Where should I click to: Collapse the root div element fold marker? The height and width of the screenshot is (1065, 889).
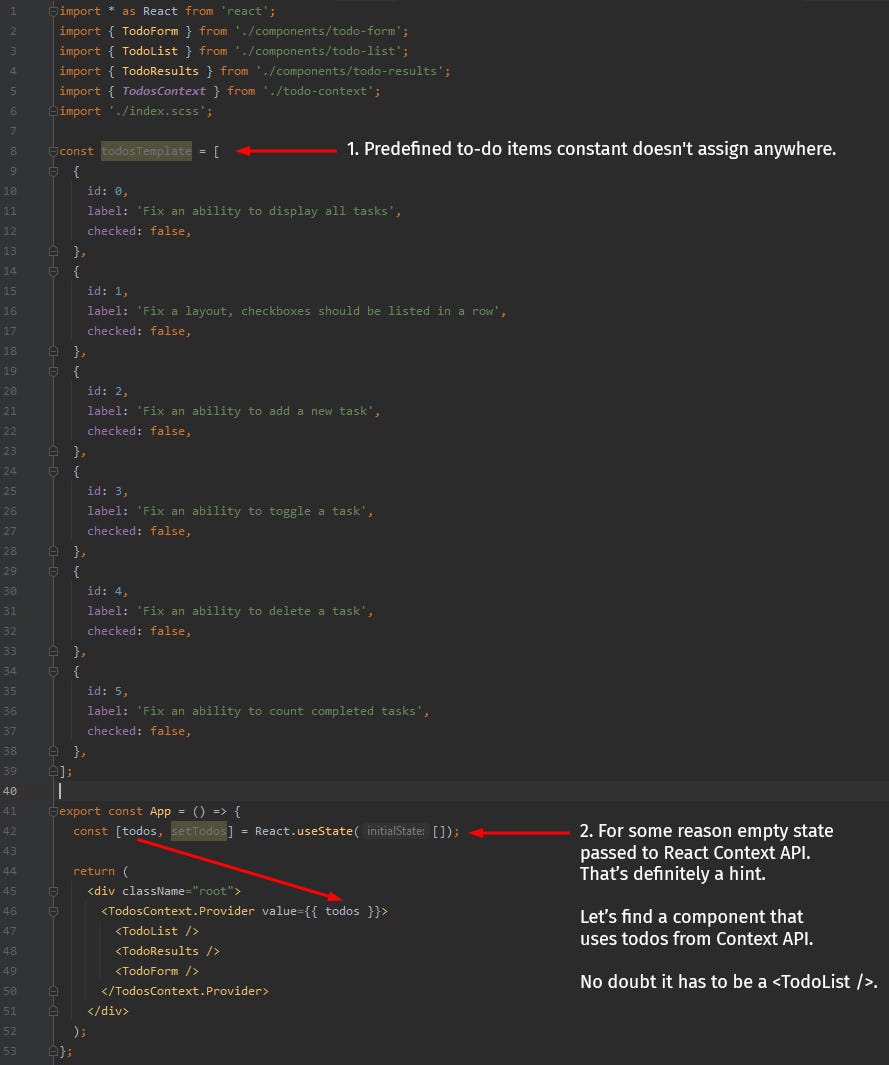[55, 891]
